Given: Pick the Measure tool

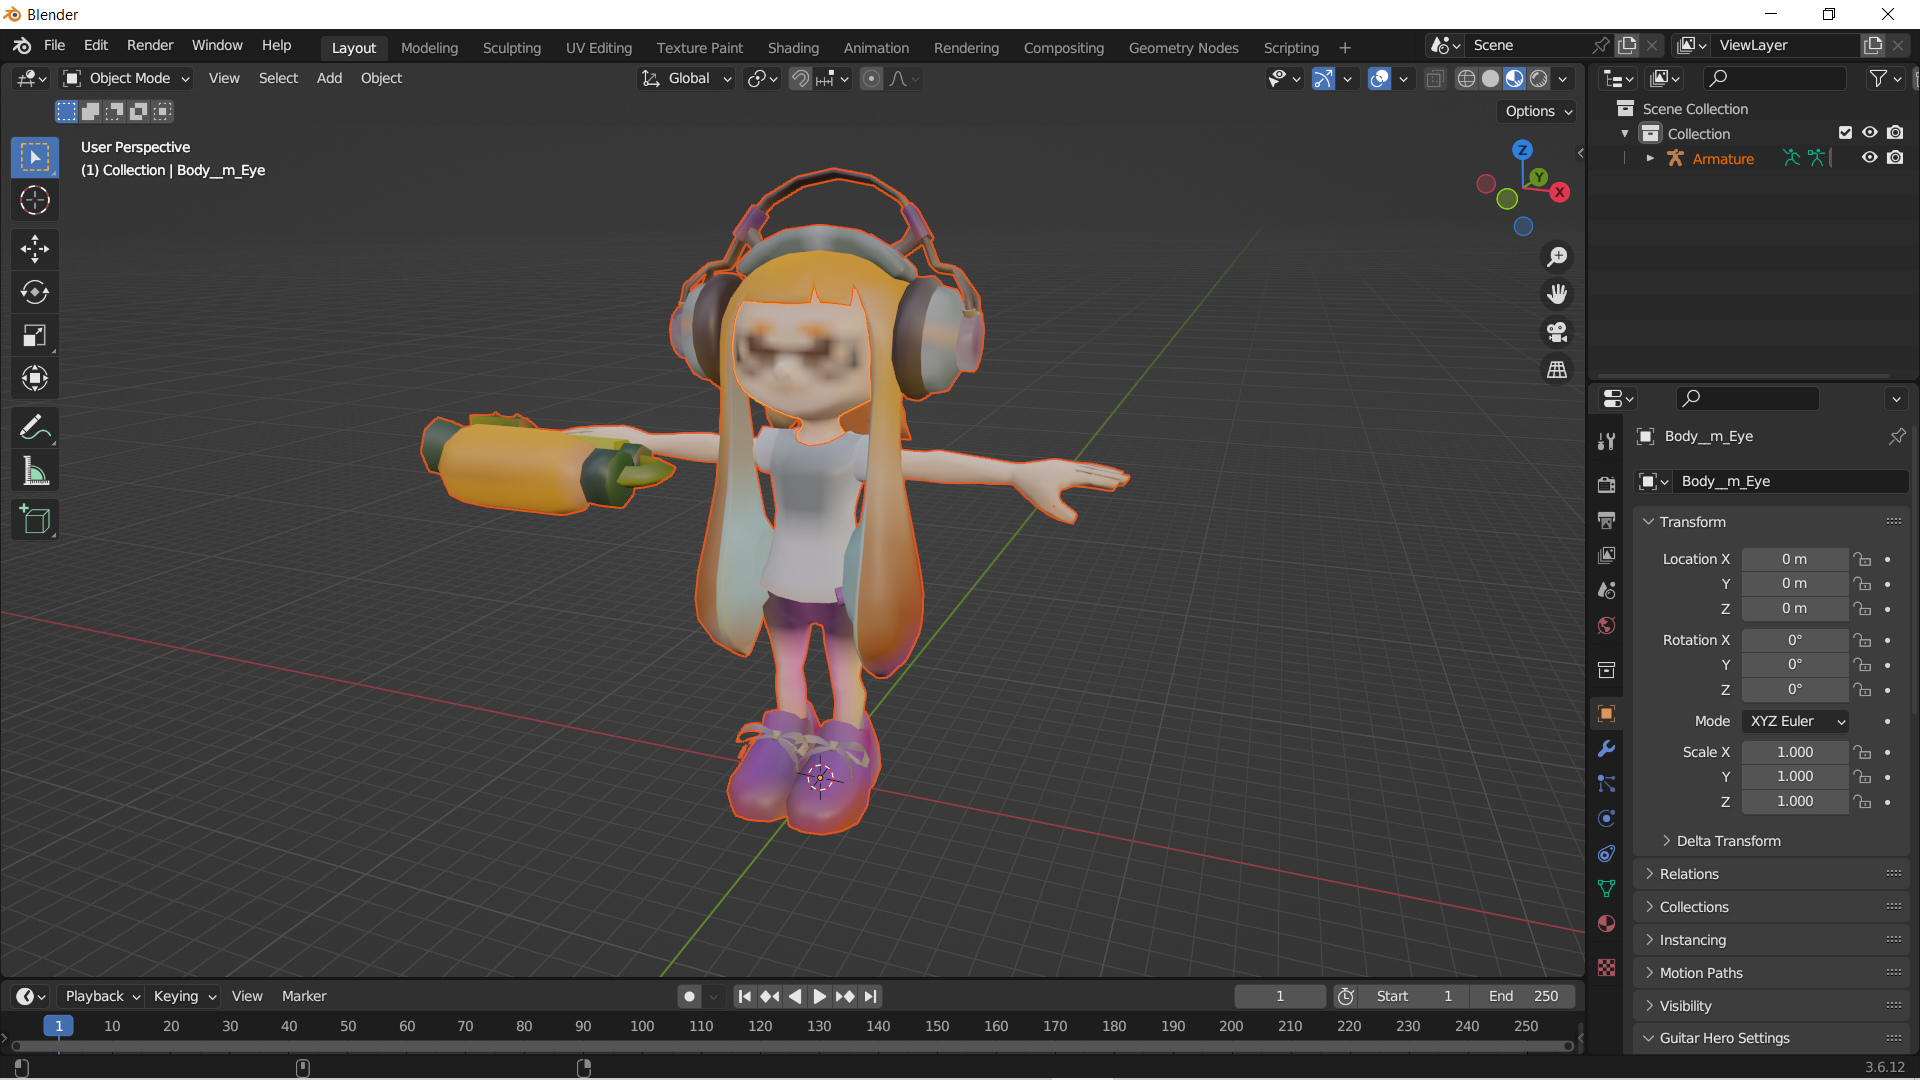Looking at the screenshot, I should coord(35,472).
